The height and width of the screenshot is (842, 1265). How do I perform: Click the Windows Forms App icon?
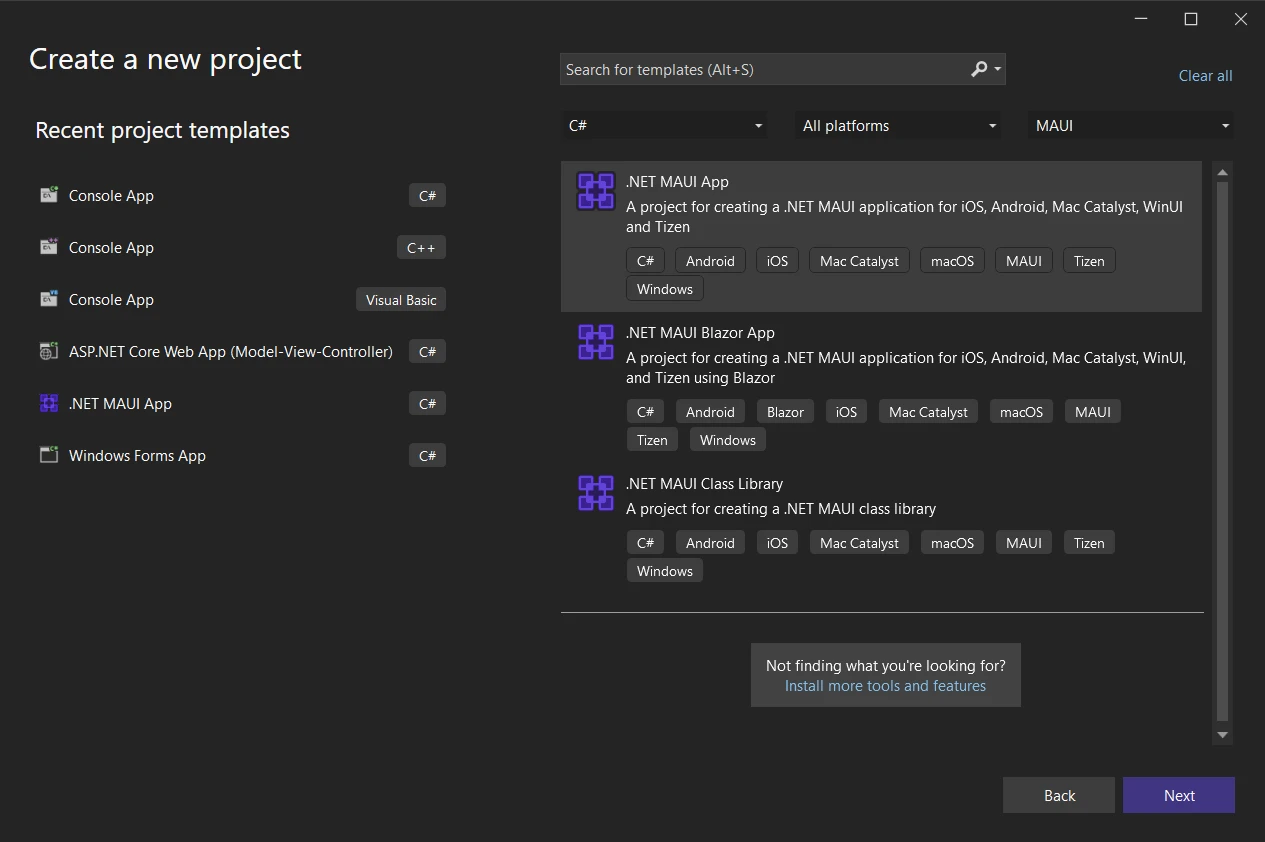pos(49,456)
